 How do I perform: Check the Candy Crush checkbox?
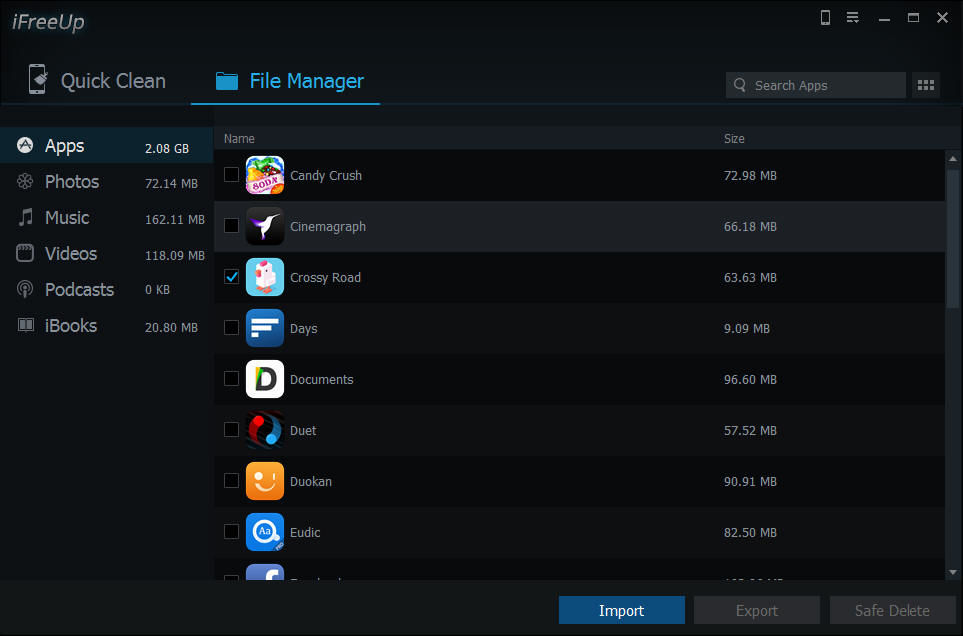pyautogui.click(x=232, y=175)
